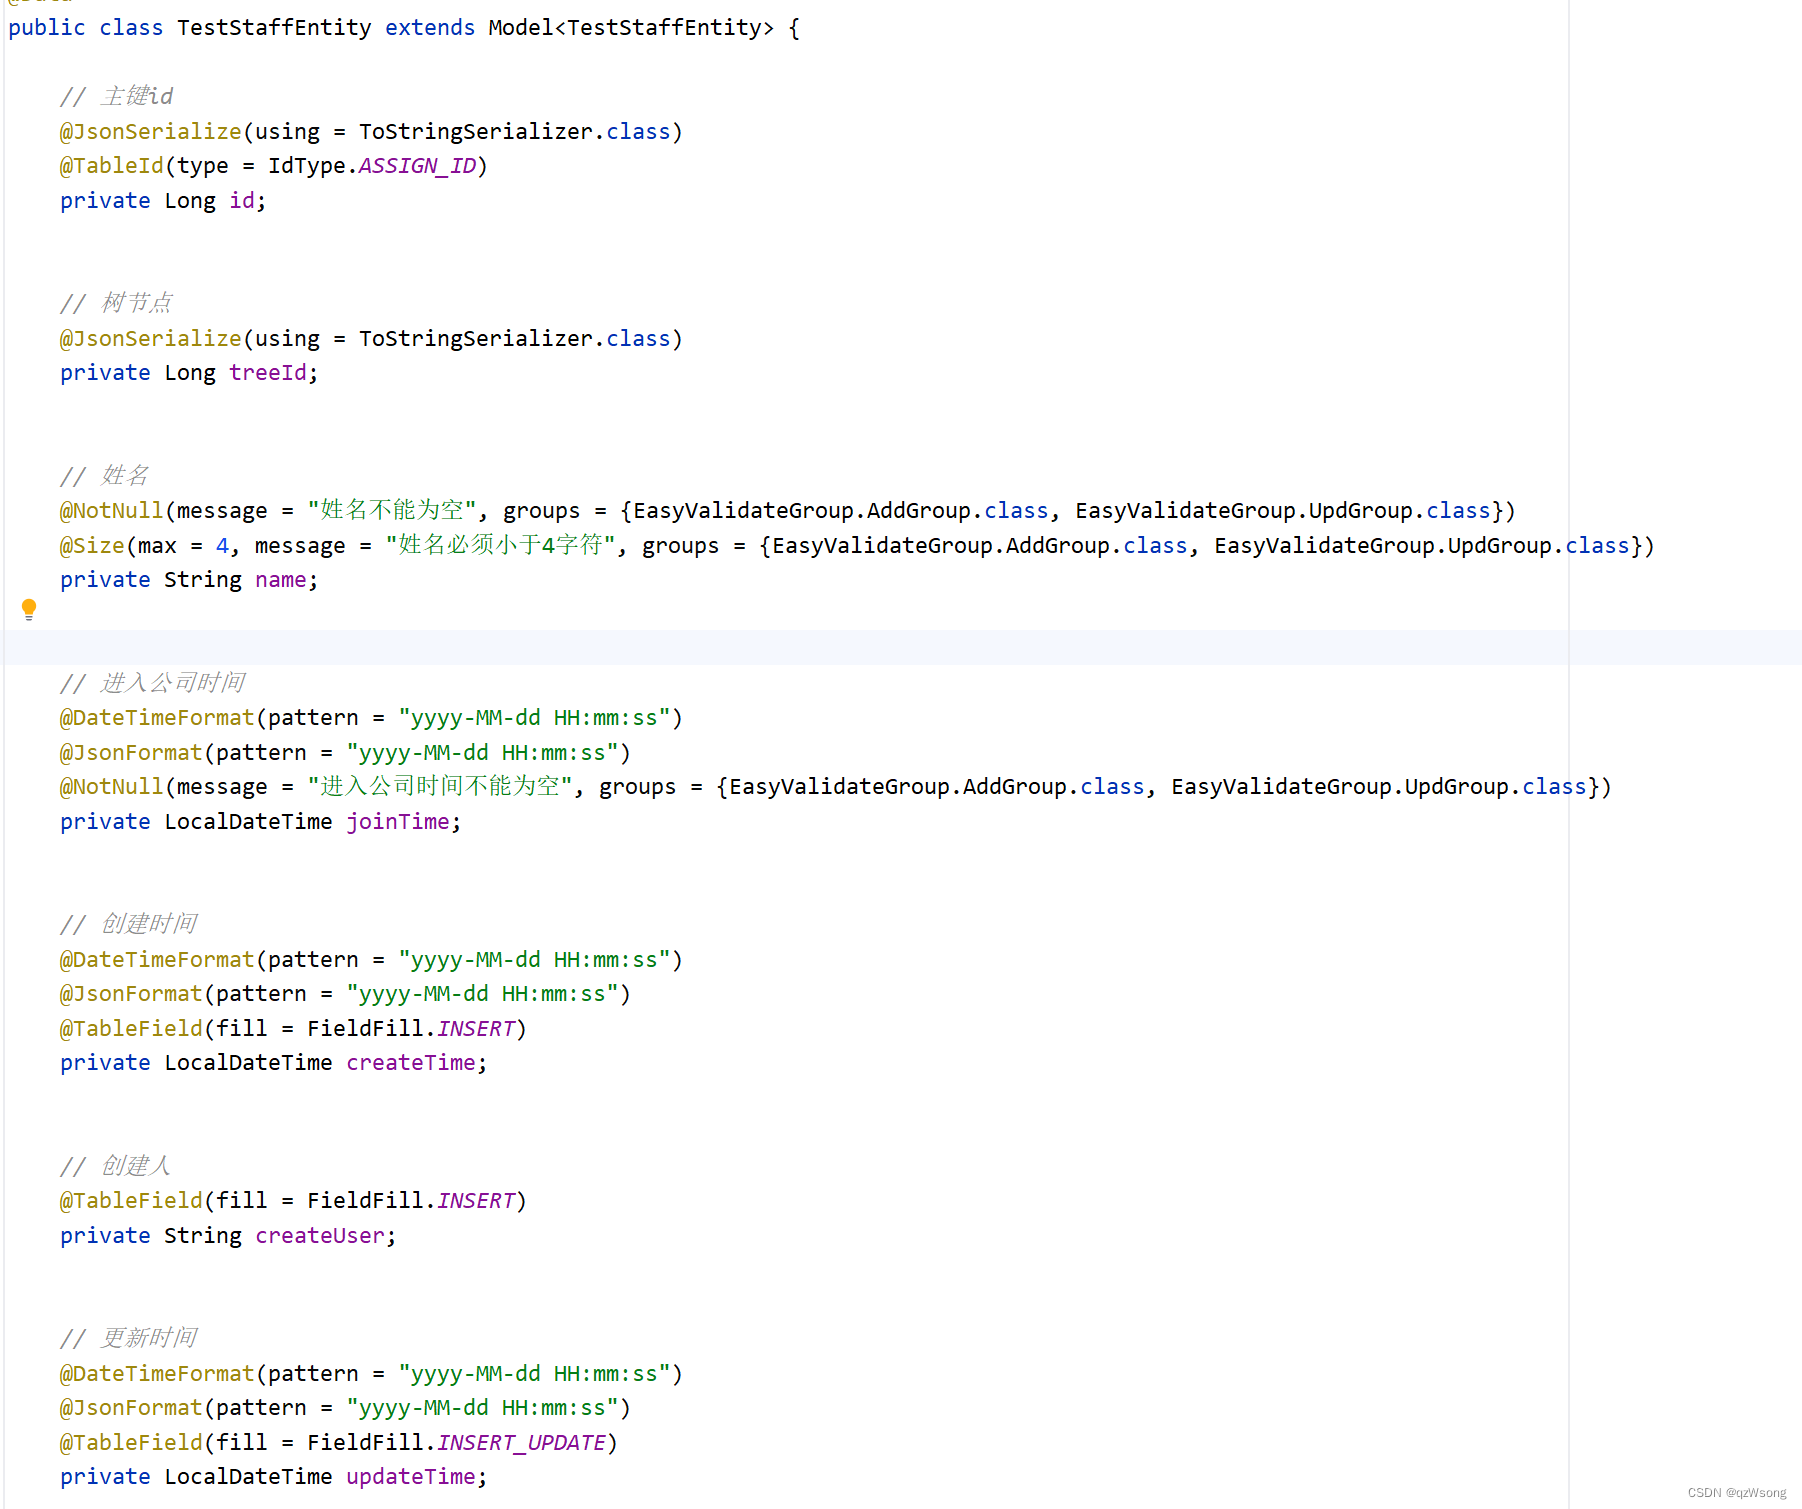
Task: Click the empty highlighted caret line
Action: pyautogui.click(x=901, y=647)
